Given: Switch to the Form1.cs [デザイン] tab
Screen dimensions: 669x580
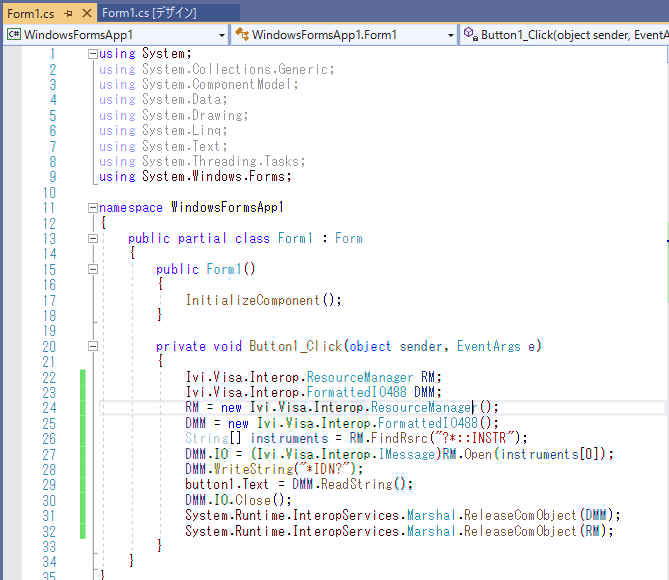Looking at the screenshot, I should point(149,13).
